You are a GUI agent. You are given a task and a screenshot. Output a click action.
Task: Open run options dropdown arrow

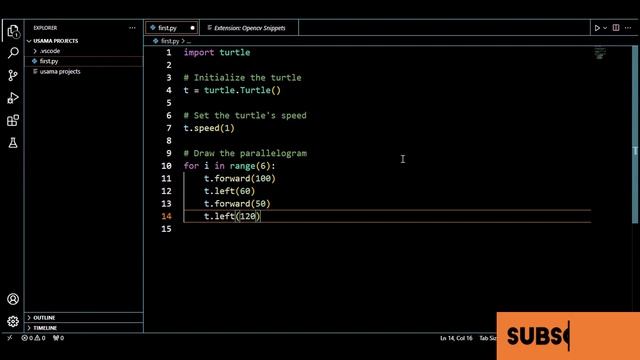pyautogui.click(x=605, y=28)
